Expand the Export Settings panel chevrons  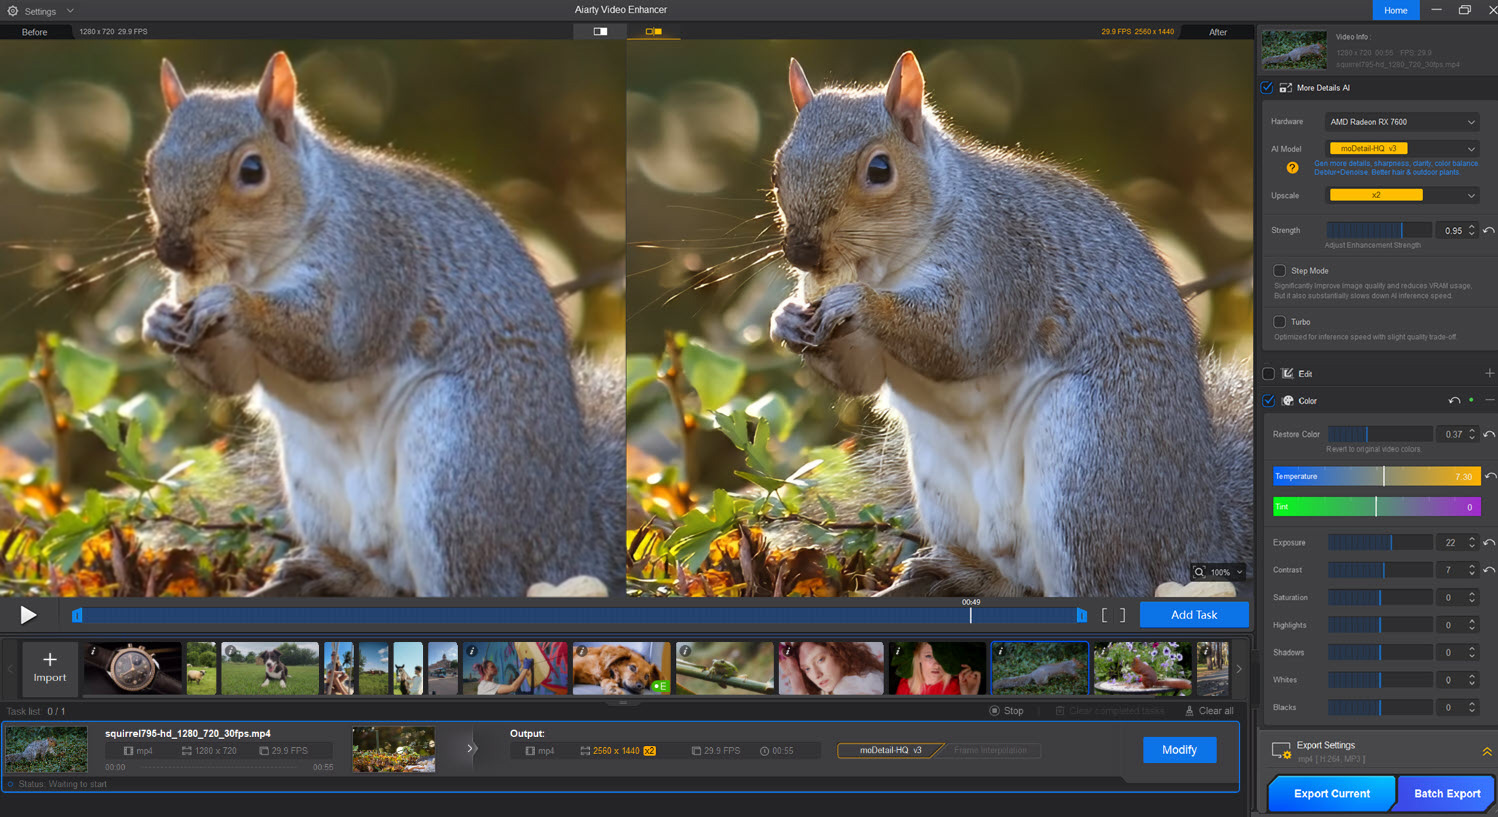[1487, 751]
